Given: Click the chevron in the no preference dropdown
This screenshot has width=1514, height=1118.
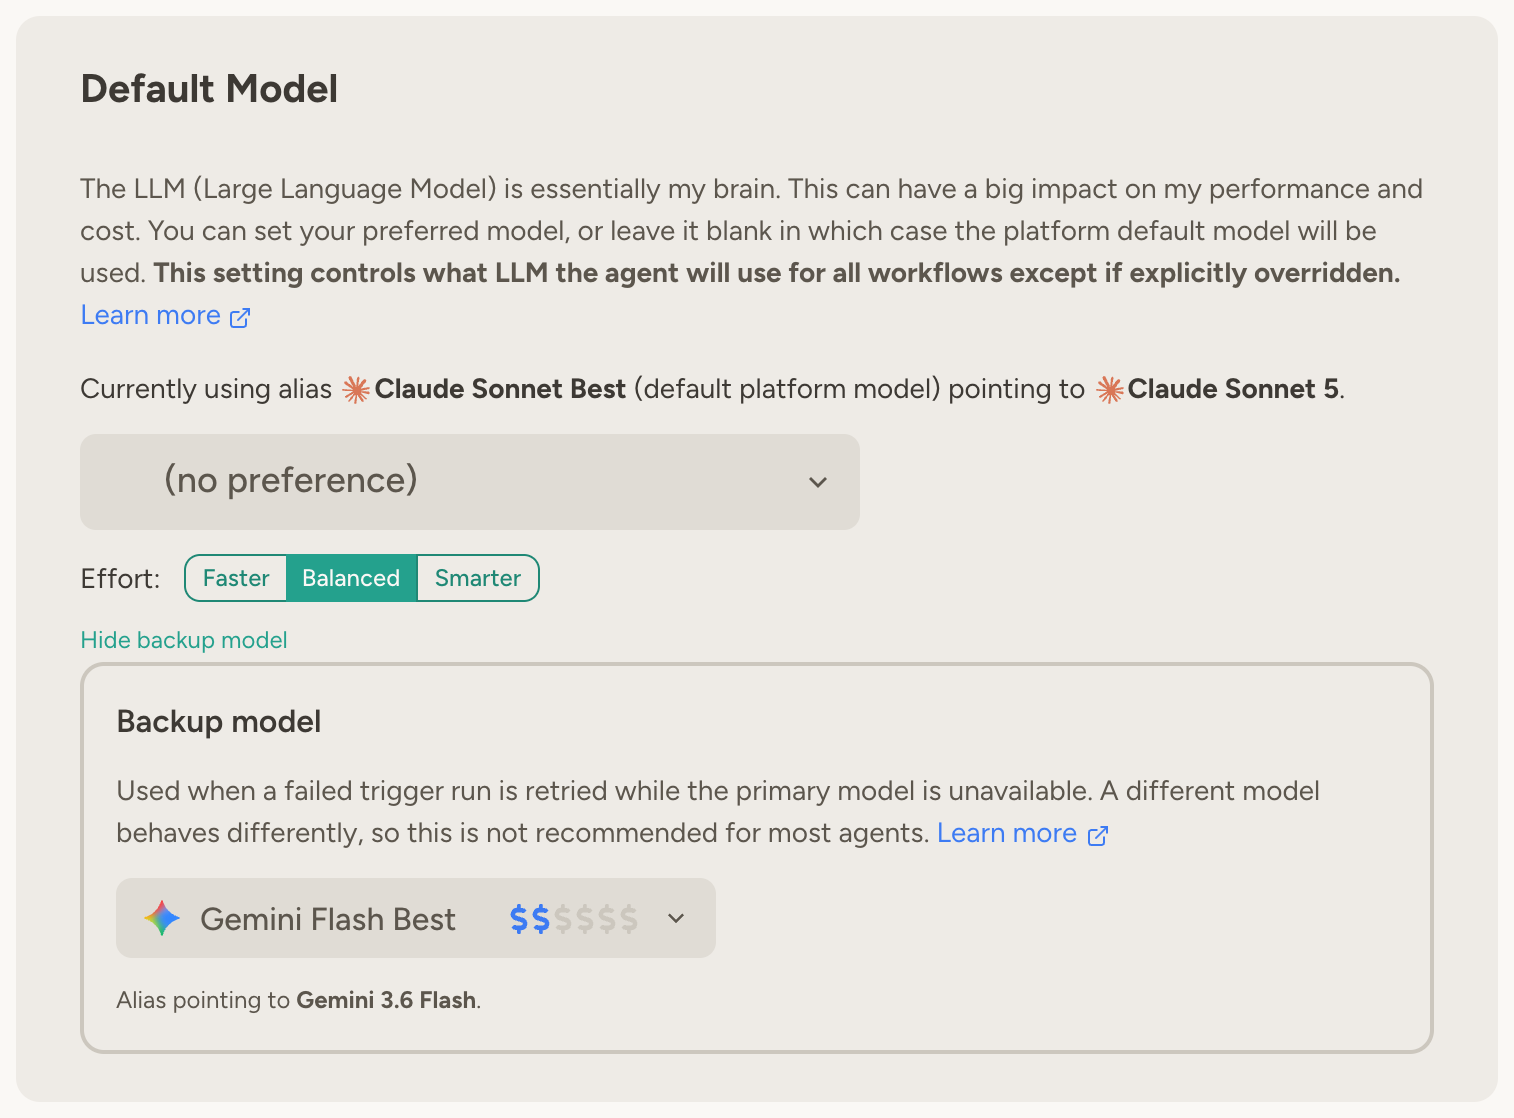Looking at the screenshot, I should [818, 482].
